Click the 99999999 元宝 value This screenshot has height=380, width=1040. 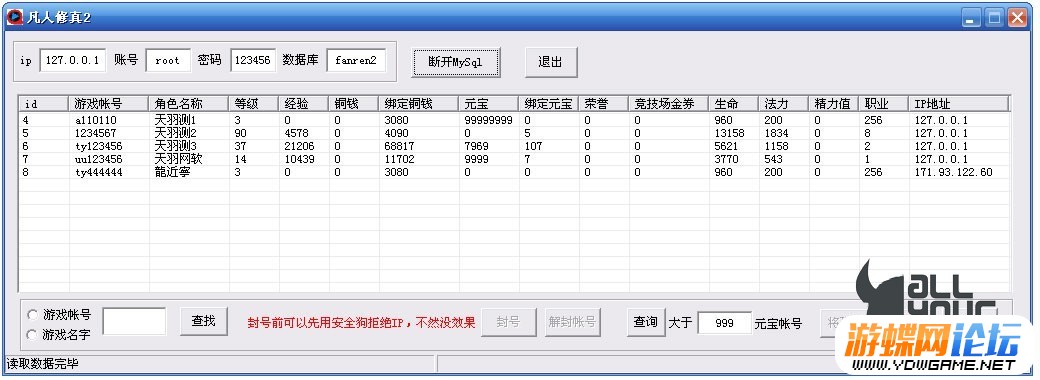(x=488, y=121)
